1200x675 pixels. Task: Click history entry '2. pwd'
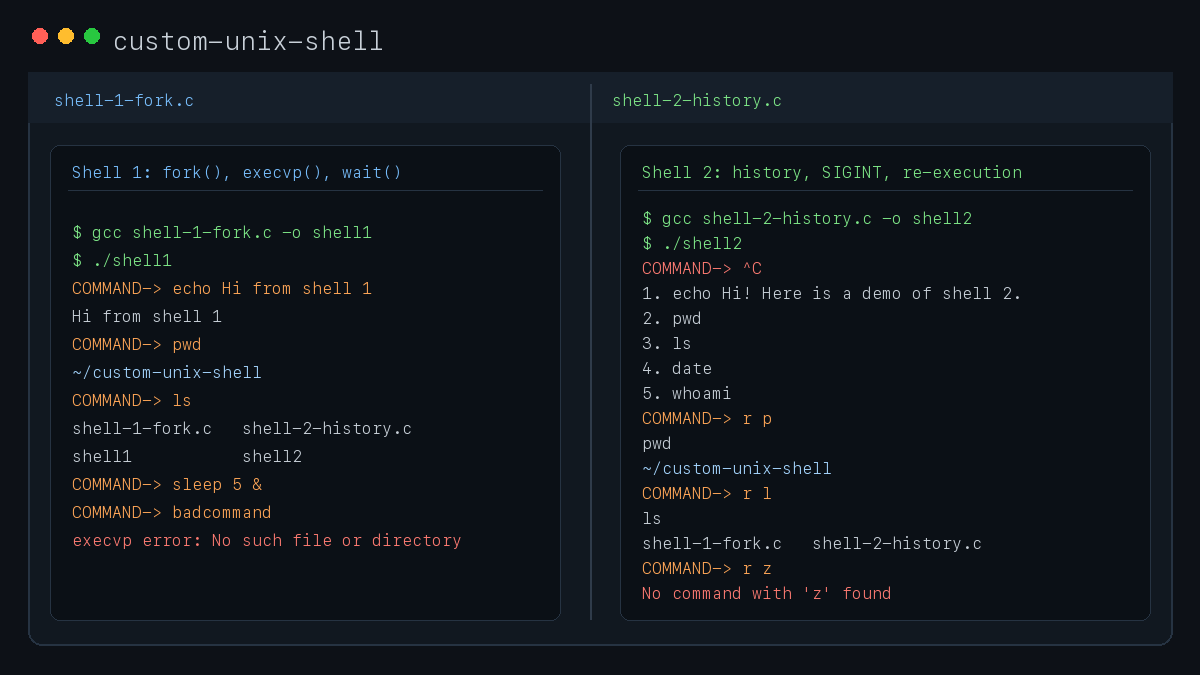(x=672, y=318)
